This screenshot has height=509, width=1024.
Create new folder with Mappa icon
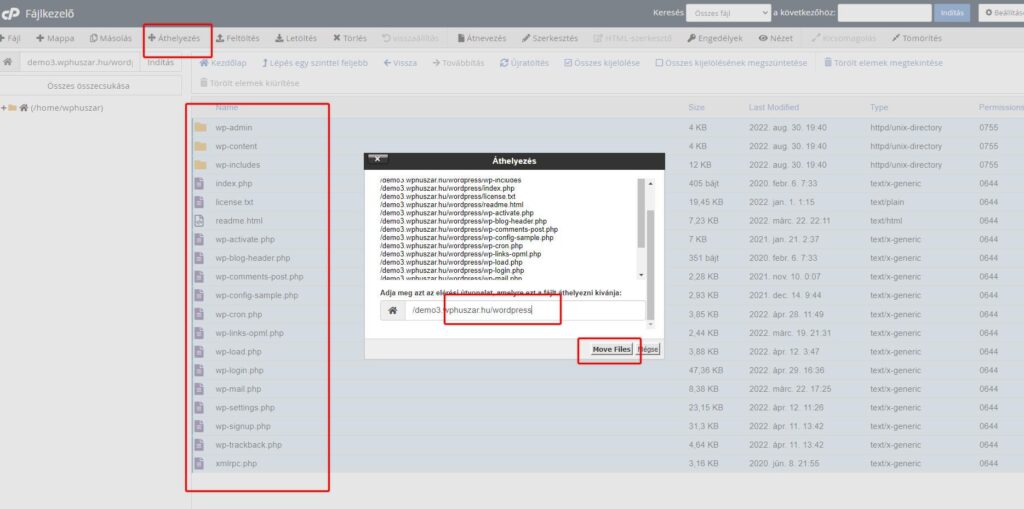40,39
